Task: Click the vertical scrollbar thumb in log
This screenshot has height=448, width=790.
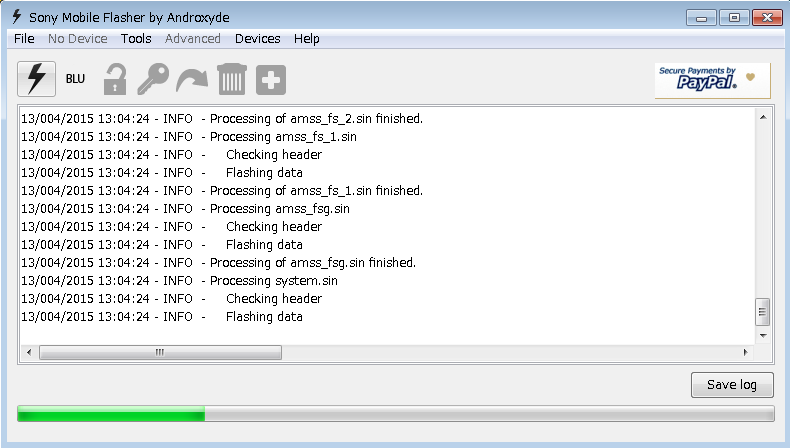Action: (x=763, y=312)
